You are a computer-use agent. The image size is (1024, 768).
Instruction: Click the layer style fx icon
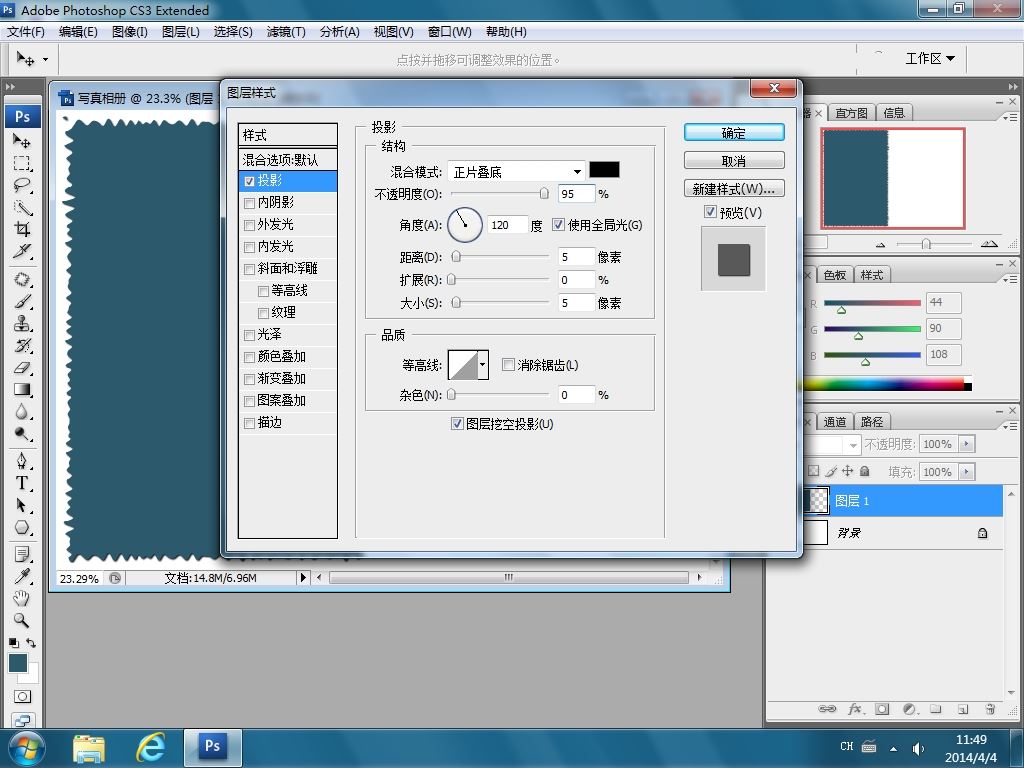855,709
